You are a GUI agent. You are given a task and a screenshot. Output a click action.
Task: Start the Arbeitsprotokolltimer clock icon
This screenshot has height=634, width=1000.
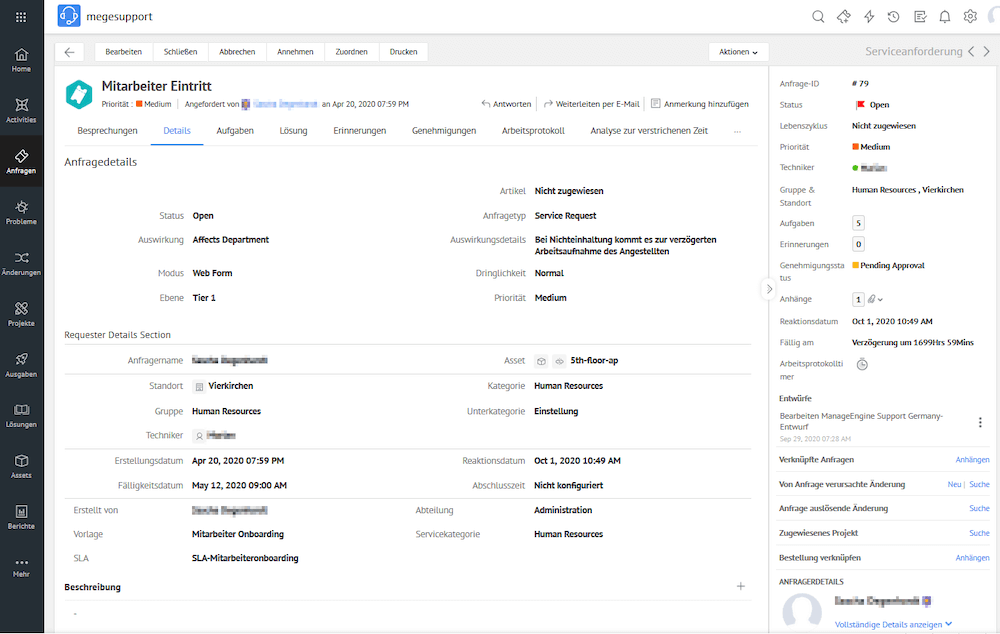pyautogui.click(x=862, y=364)
